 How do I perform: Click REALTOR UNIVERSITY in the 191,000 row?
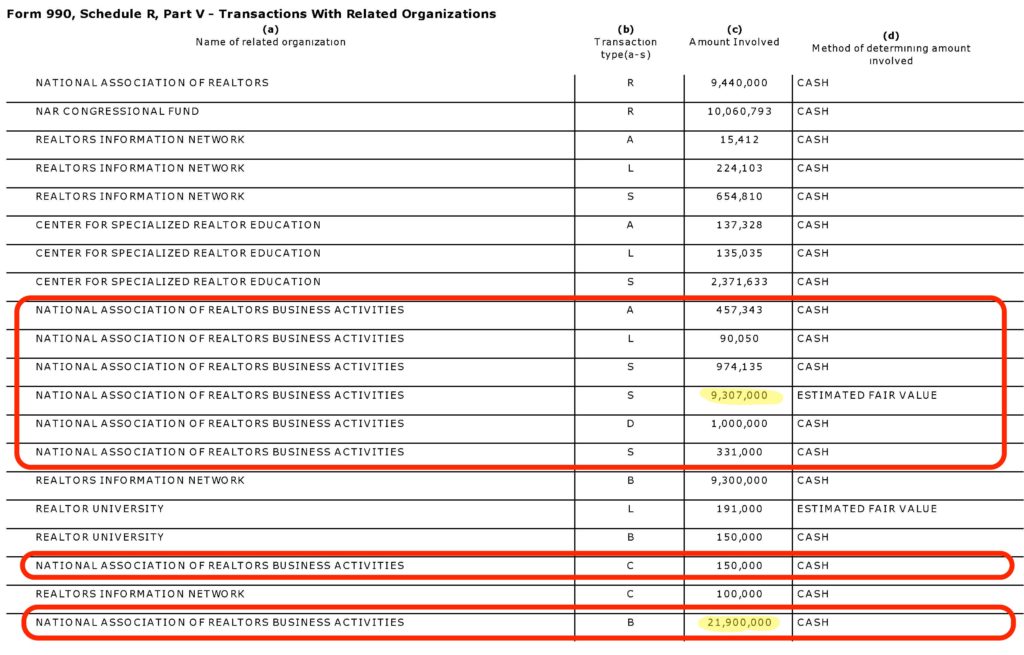100,509
